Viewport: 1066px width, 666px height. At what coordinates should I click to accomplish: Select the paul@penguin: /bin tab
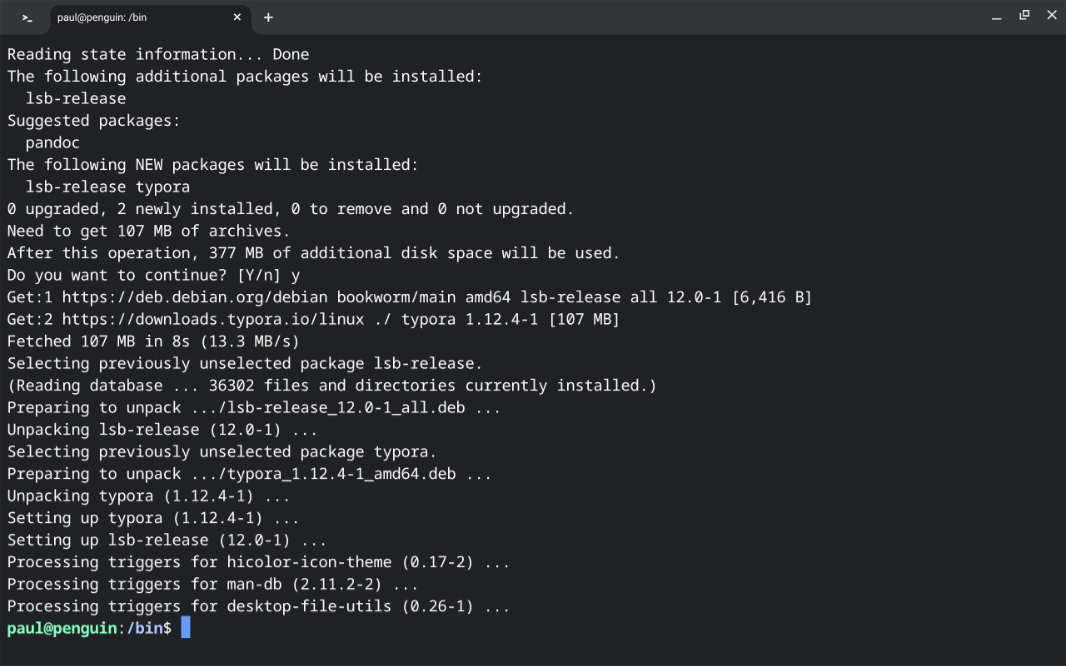130,17
